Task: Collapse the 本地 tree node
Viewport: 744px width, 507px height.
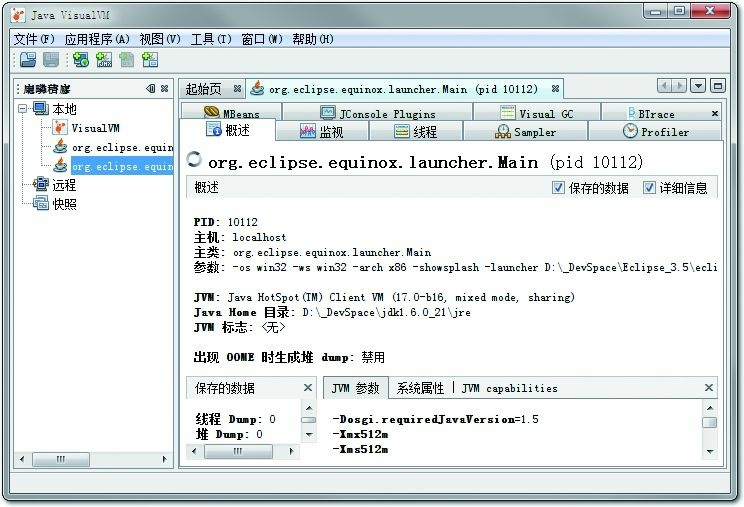Action: (22, 109)
